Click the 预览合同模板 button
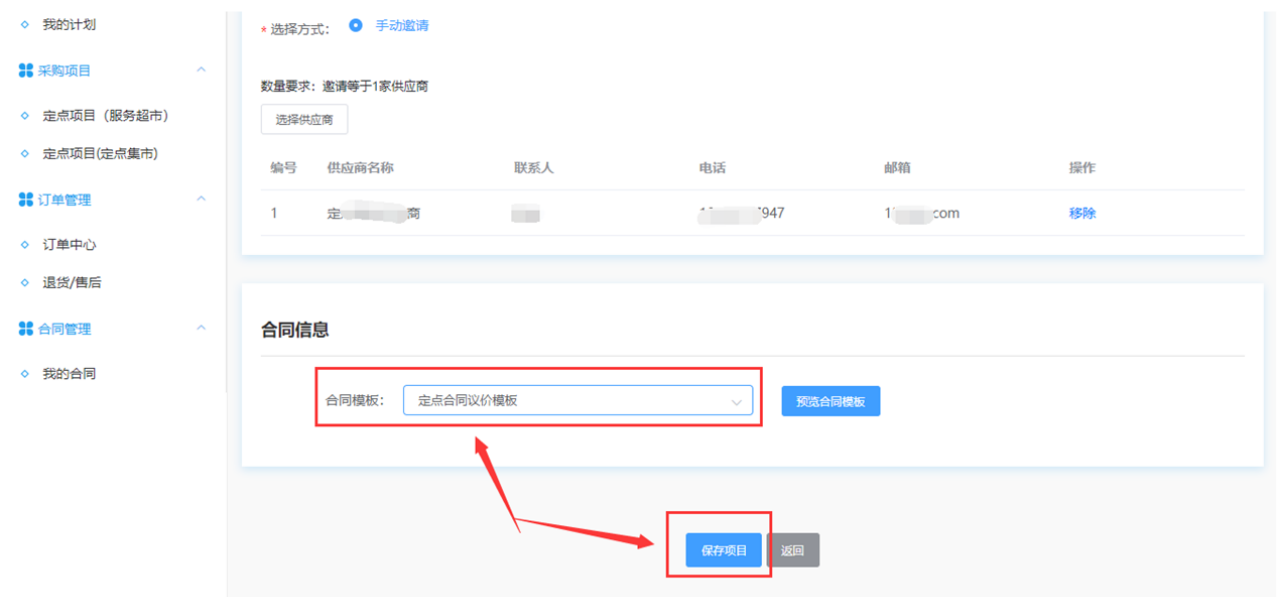 [x=830, y=402]
